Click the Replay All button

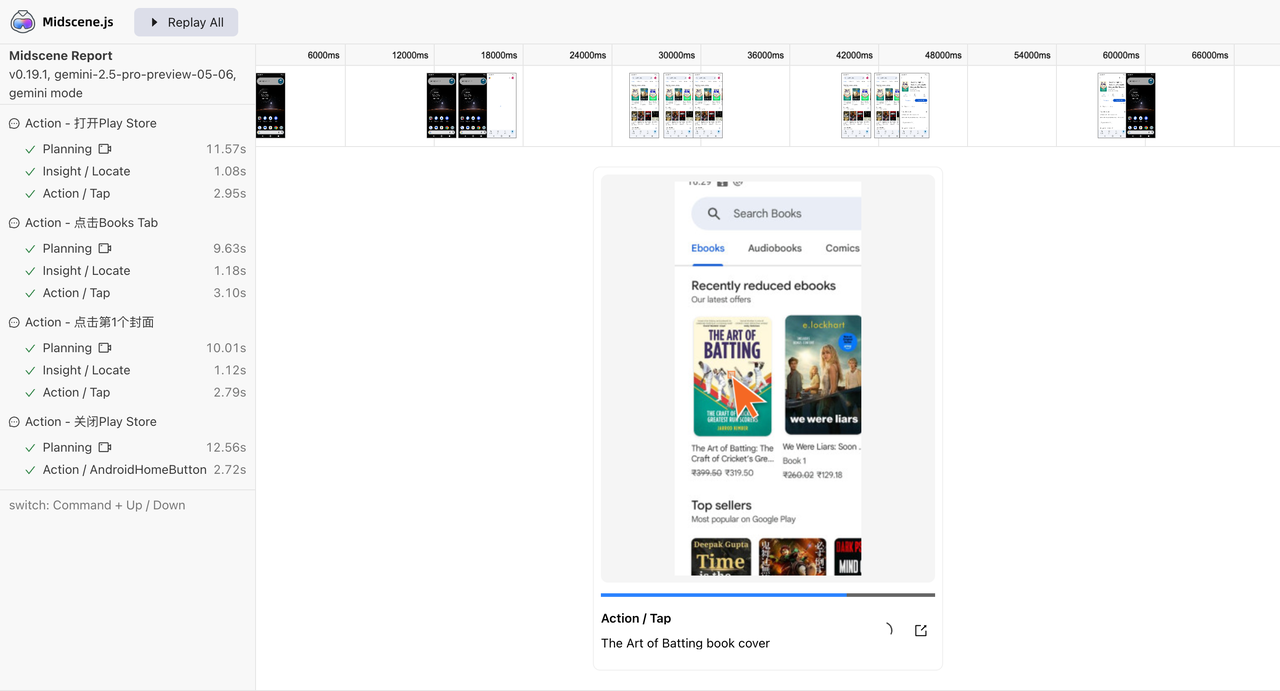coord(186,22)
